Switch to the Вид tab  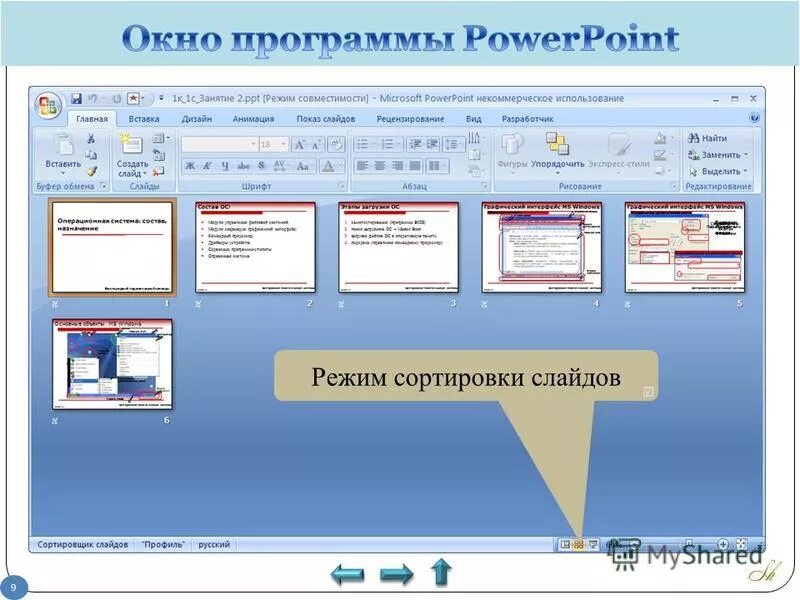tap(473, 118)
